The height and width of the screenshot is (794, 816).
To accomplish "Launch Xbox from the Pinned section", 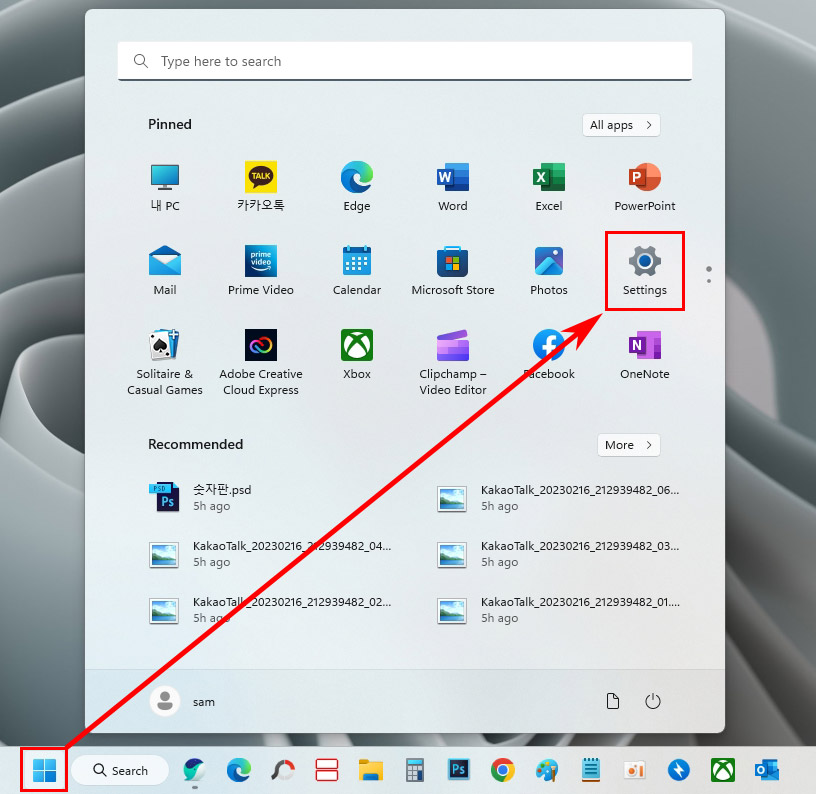I will [356, 355].
